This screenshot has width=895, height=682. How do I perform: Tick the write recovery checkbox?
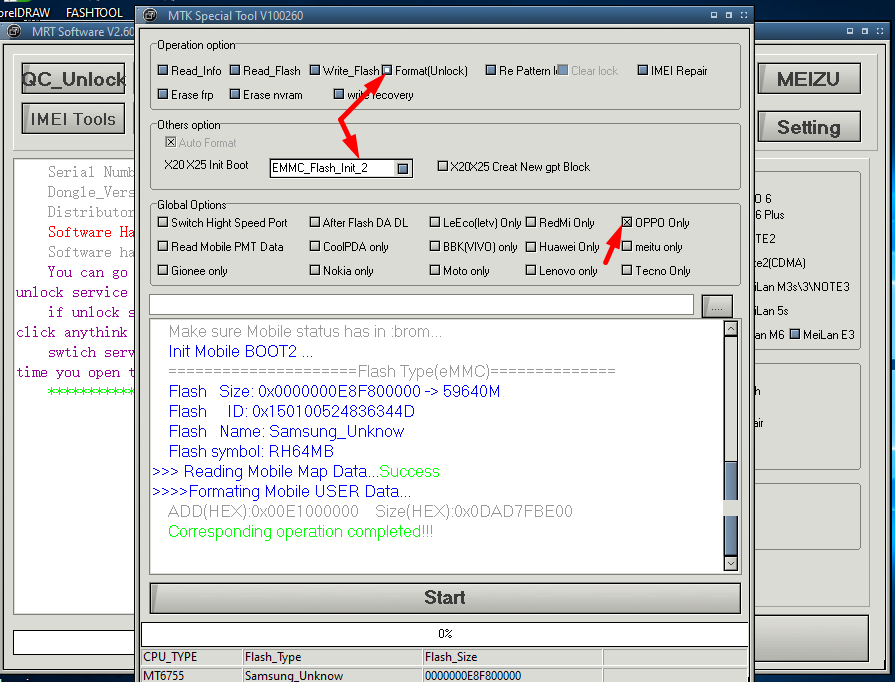pos(338,94)
